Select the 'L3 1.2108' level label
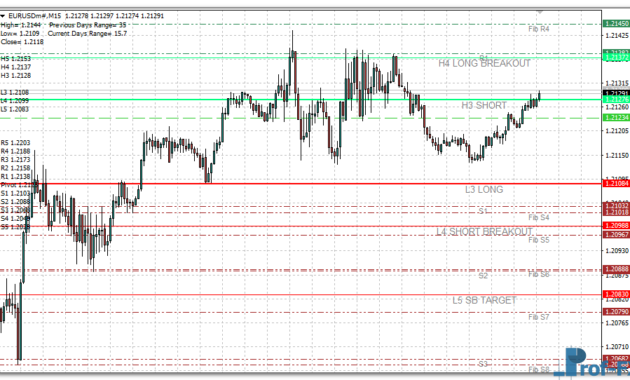The image size is (630, 380). pos(15,92)
